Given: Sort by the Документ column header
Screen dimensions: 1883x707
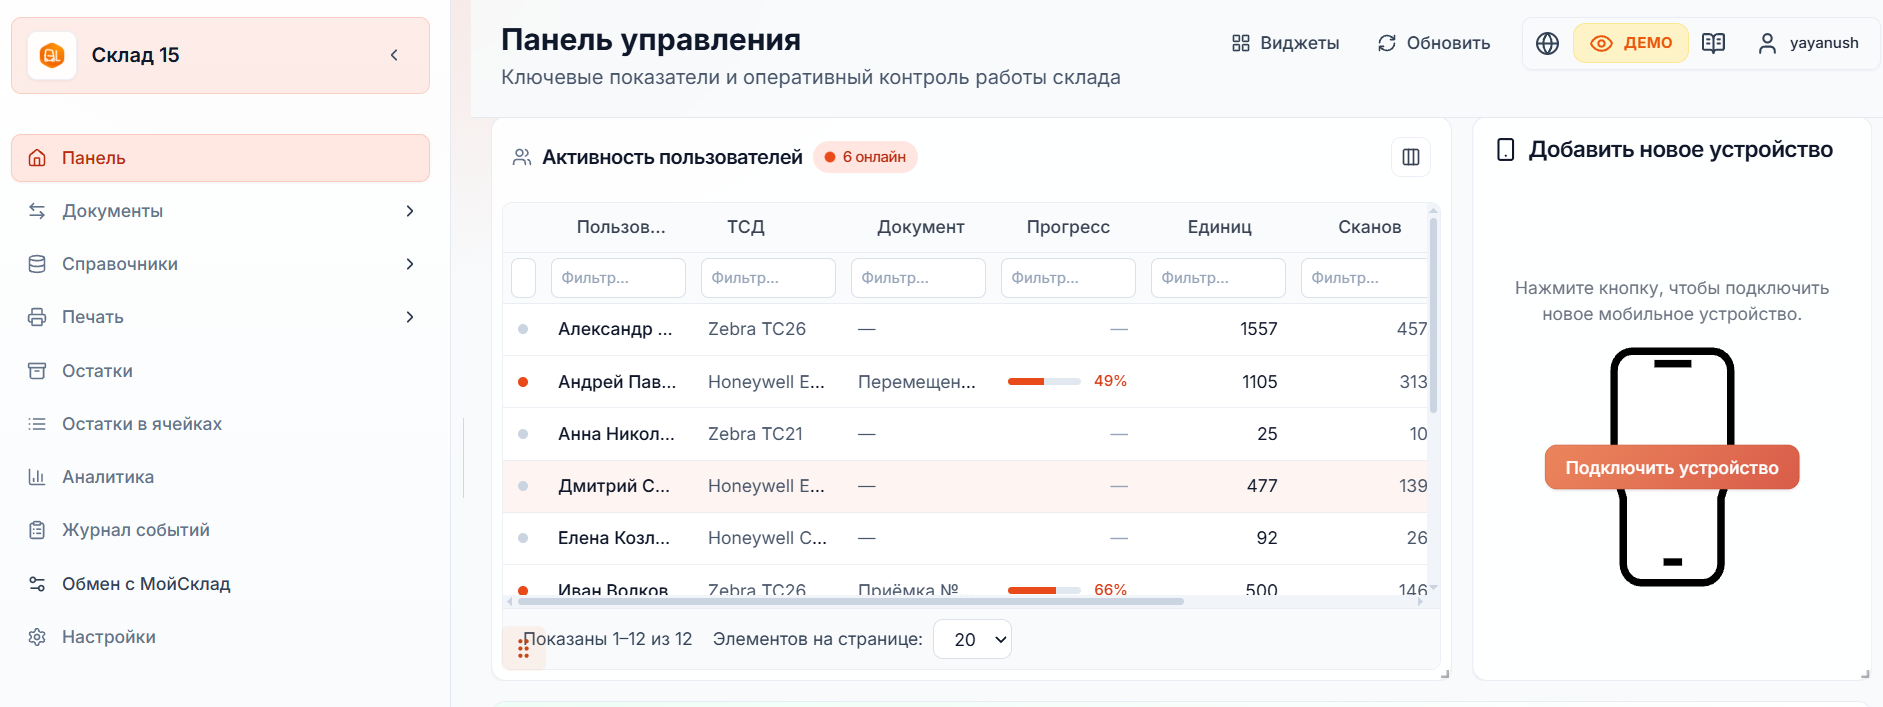Looking at the screenshot, I should pyautogui.click(x=921, y=227).
